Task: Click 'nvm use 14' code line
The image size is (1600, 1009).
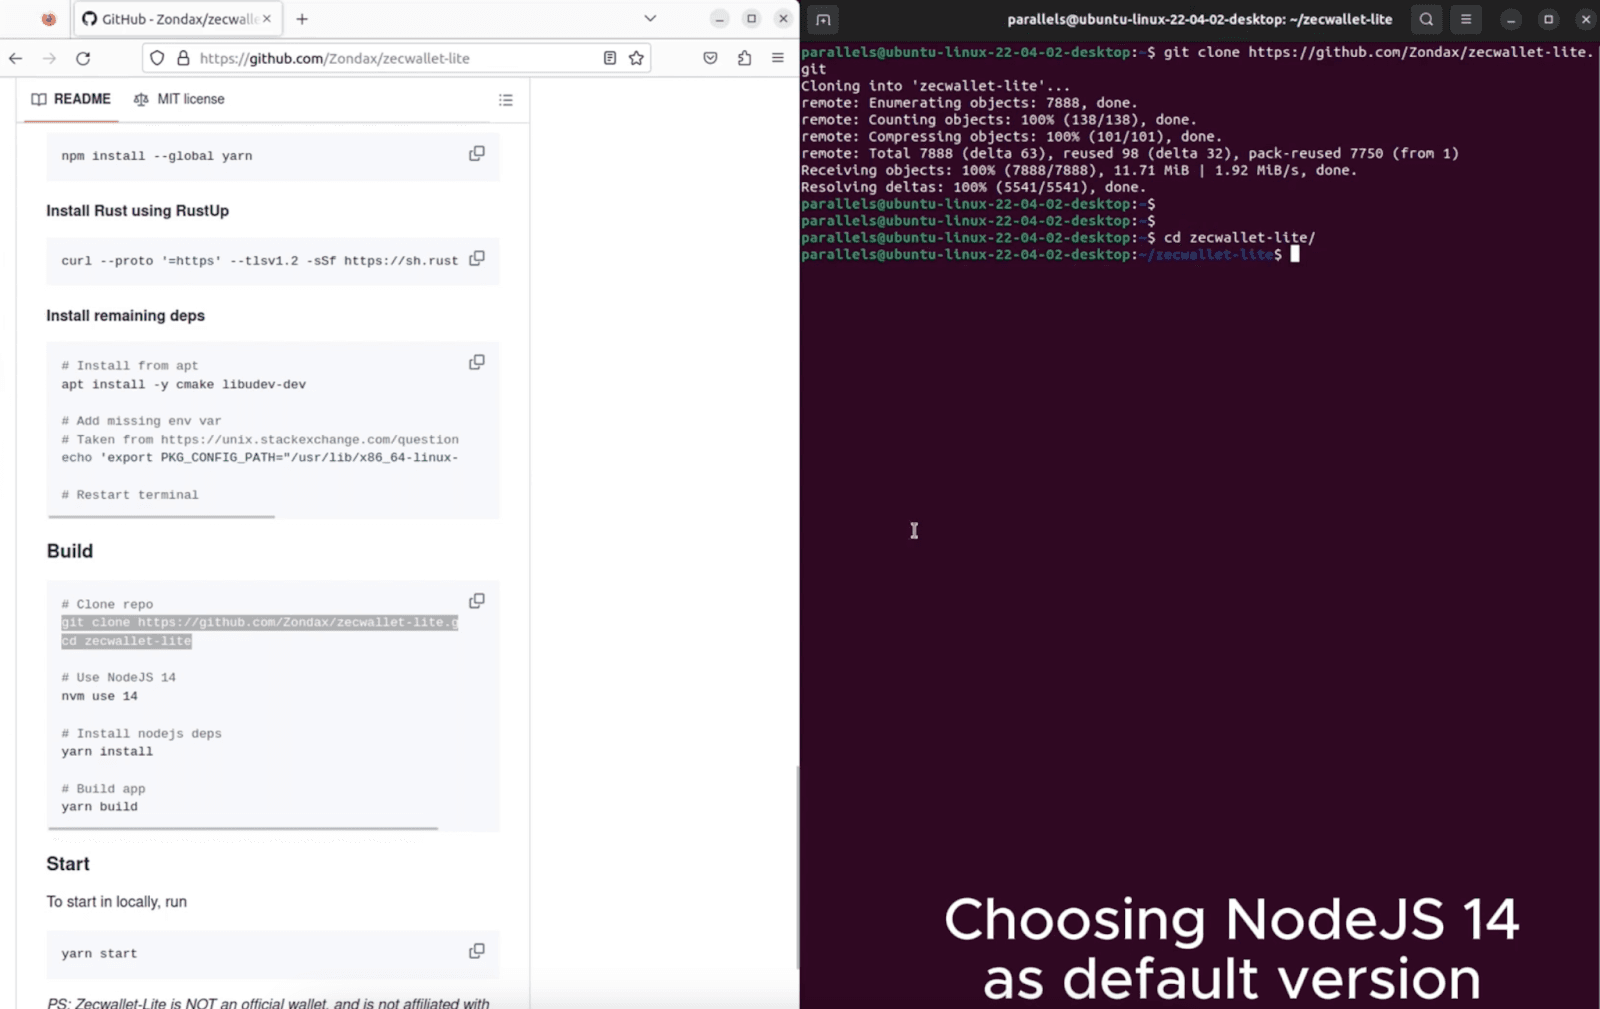Action: (99, 696)
